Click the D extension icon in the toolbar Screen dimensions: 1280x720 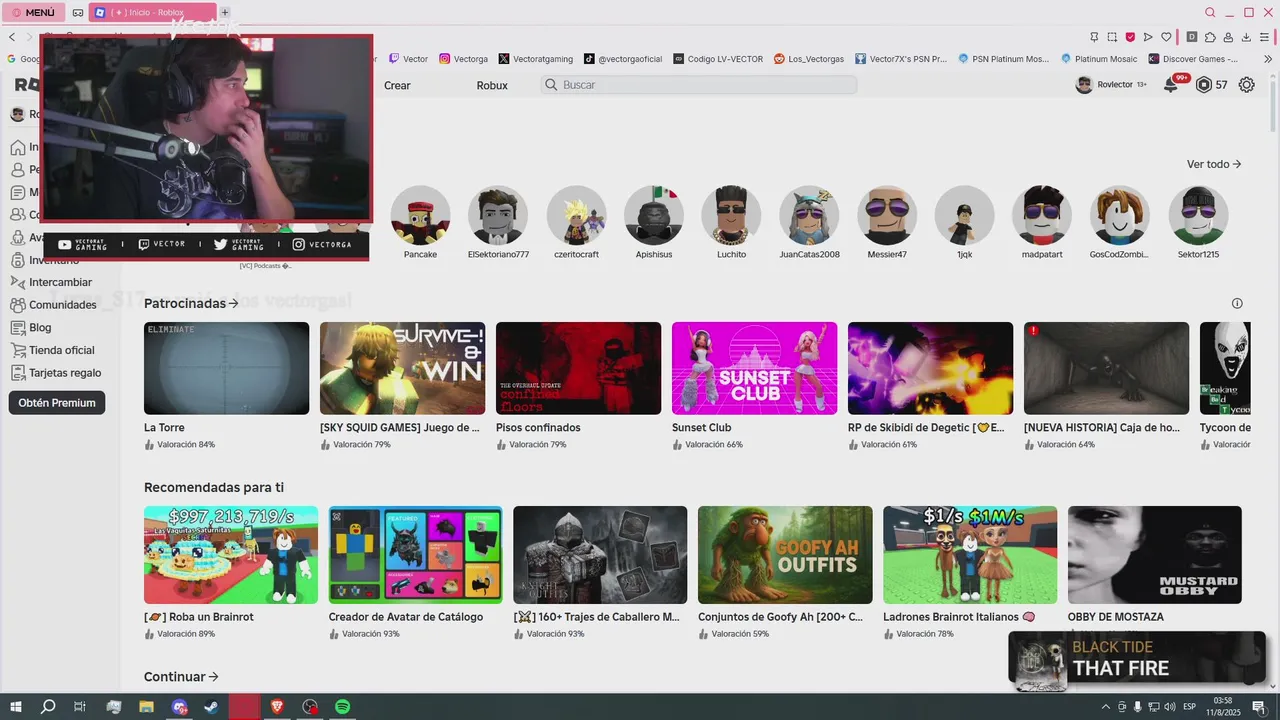pos(1191,37)
